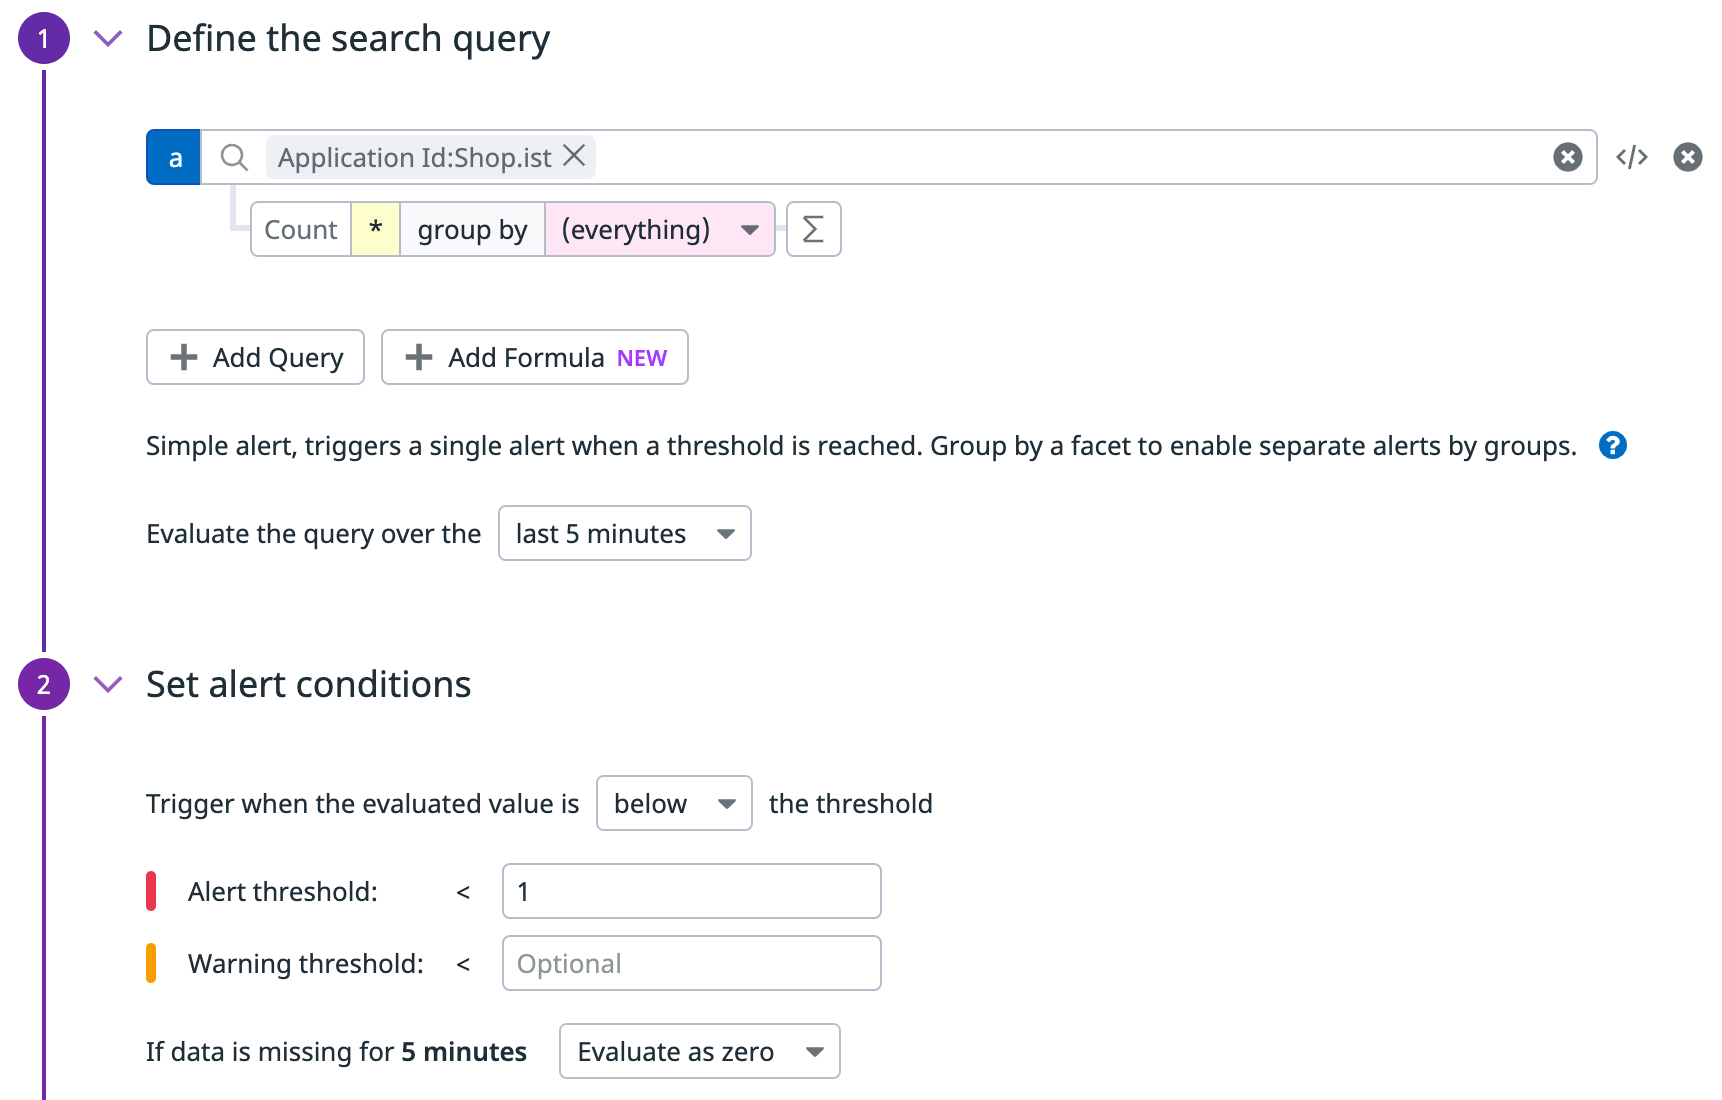Image resolution: width=1722 pixels, height=1100 pixels.
Task: Change the below threshold comparison dropdown
Action: [x=673, y=804]
